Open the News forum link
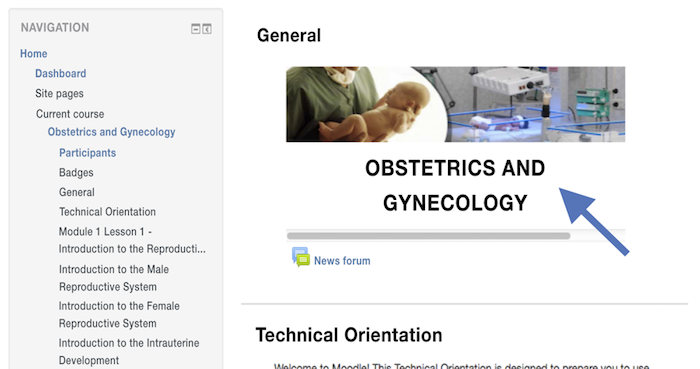 click(x=342, y=261)
